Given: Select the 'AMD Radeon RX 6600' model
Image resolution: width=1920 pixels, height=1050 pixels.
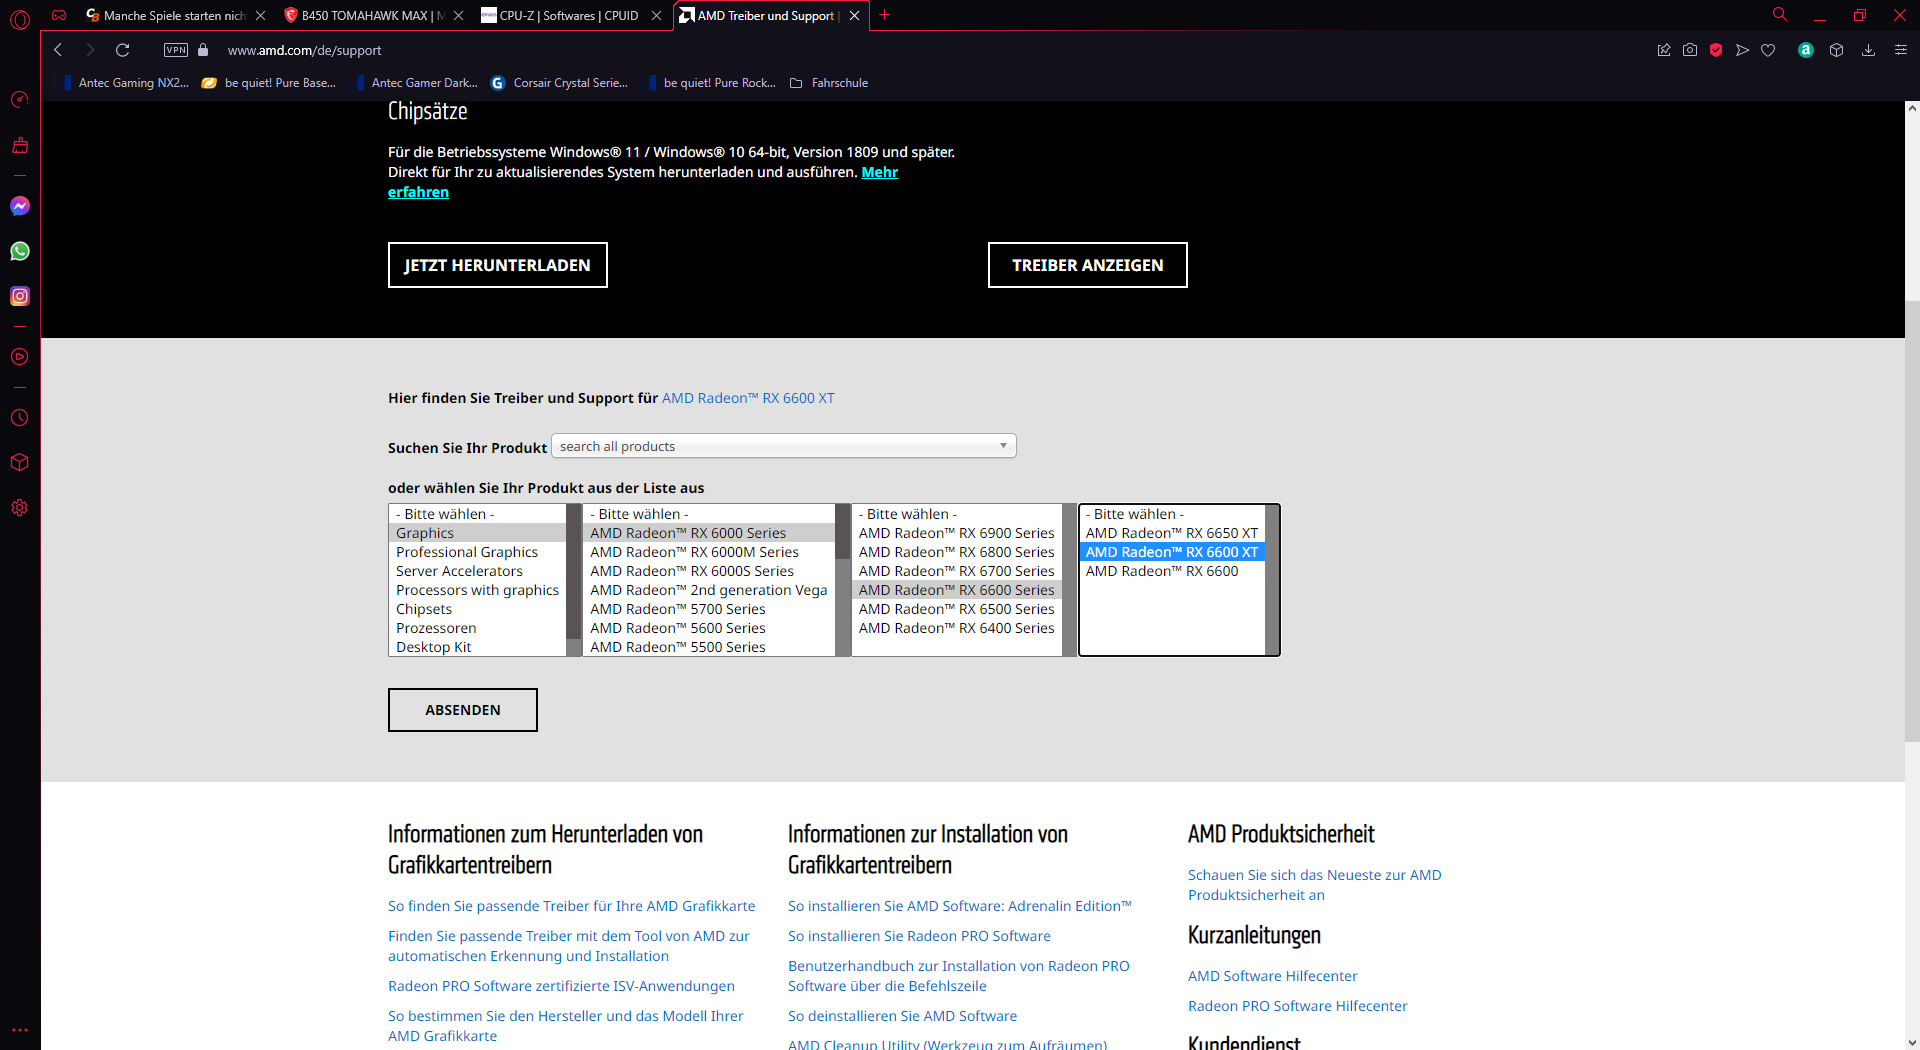Looking at the screenshot, I should [1172, 571].
